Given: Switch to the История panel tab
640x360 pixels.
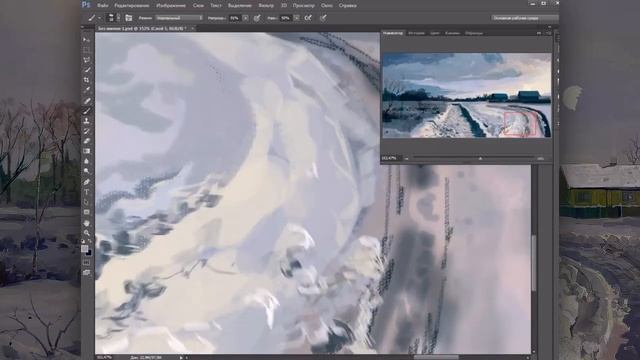Looking at the screenshot, I should click(416, 33).
